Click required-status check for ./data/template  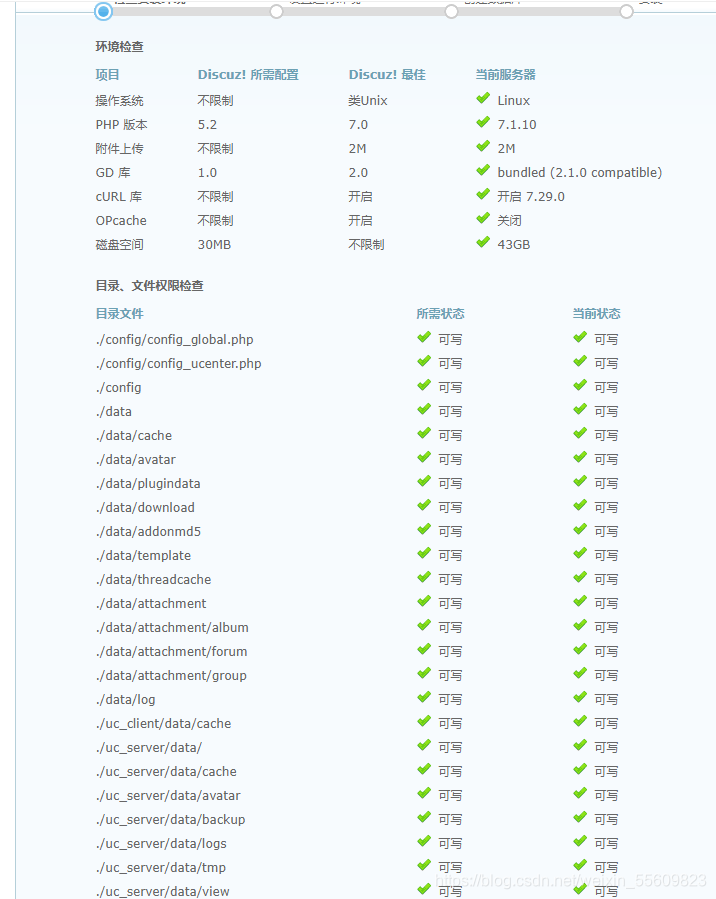(424, 554)
